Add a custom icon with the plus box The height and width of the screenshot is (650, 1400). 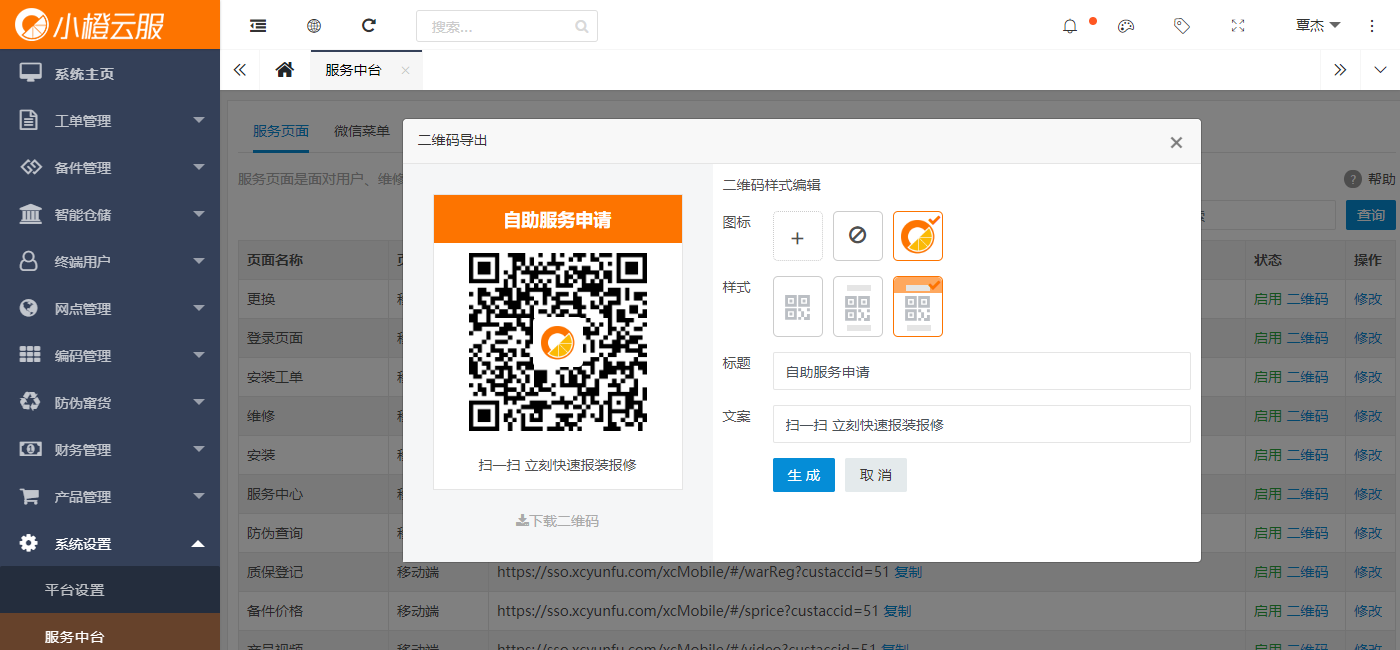[798, 236]
